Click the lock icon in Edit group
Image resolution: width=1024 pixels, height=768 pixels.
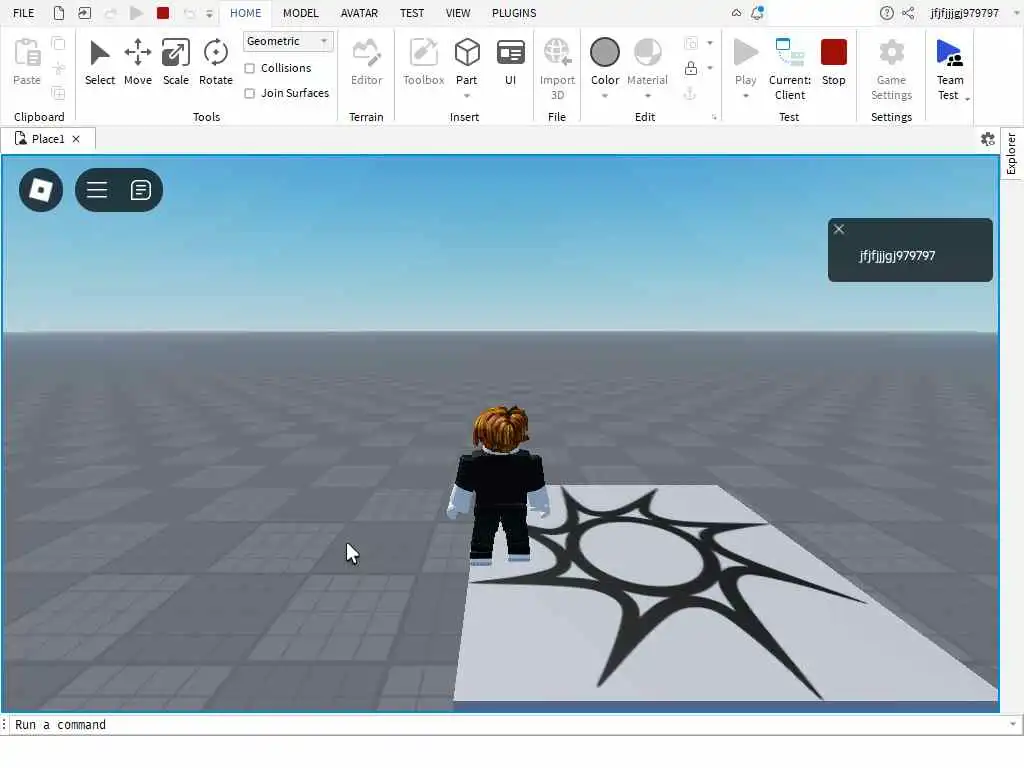tap(691, 68)
